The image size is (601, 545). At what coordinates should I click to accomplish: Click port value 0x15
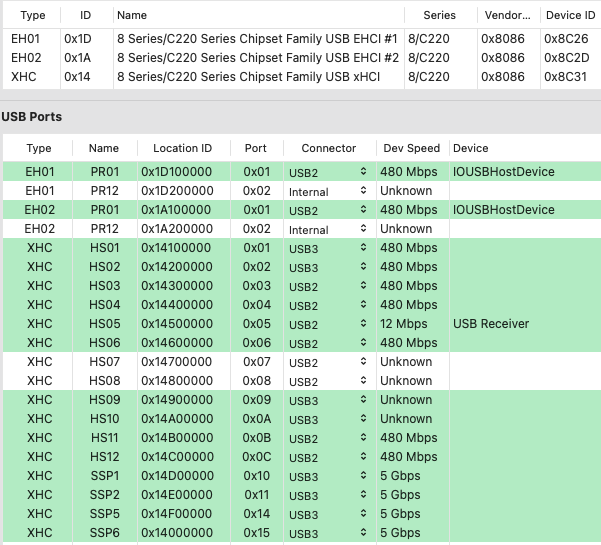pos(257,533)
